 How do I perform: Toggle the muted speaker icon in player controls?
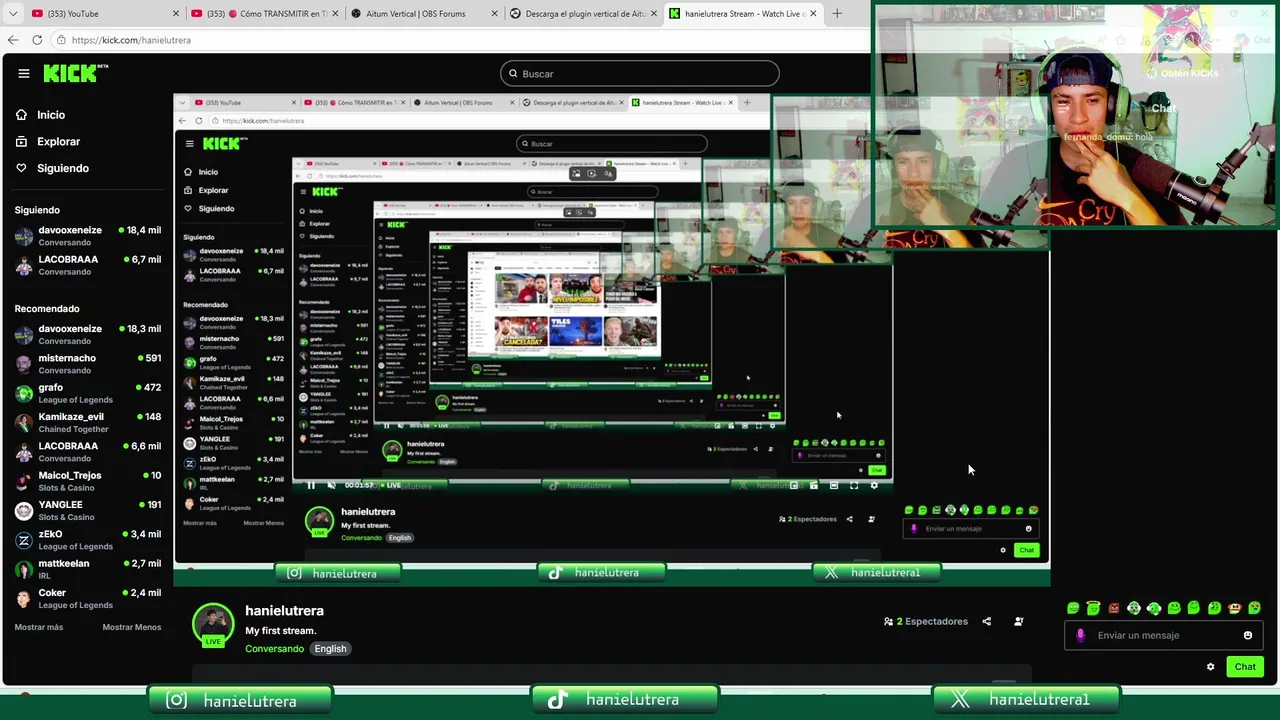331,485
